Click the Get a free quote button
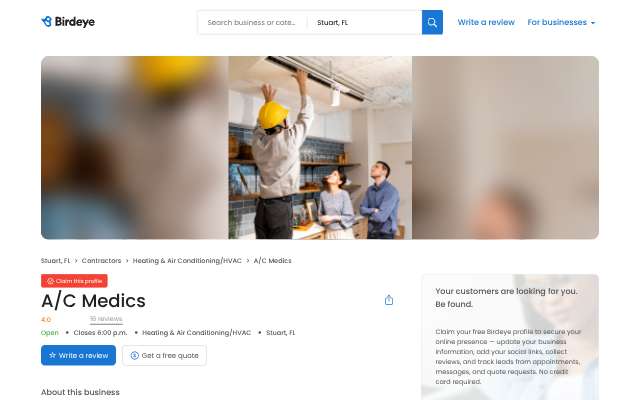This screenshot has width=640, height=400. (164, 356)
